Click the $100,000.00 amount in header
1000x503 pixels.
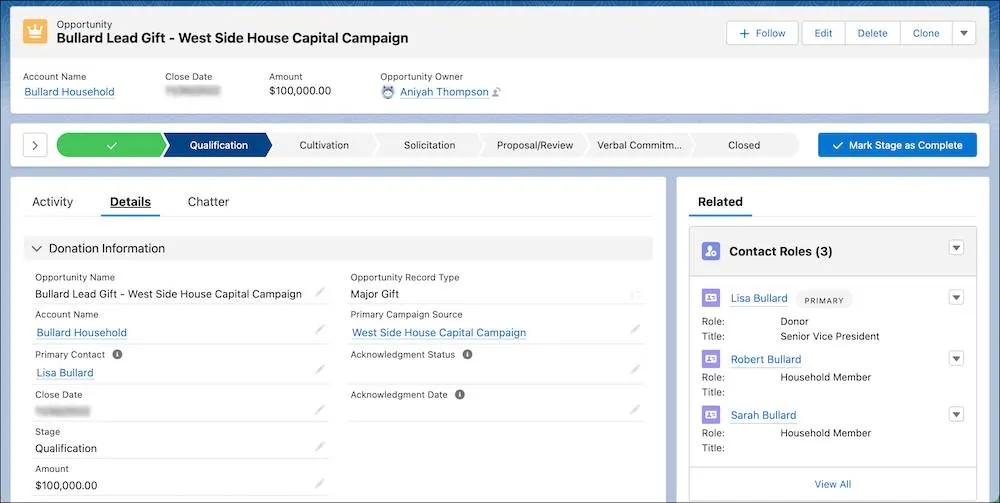point(300,91)
